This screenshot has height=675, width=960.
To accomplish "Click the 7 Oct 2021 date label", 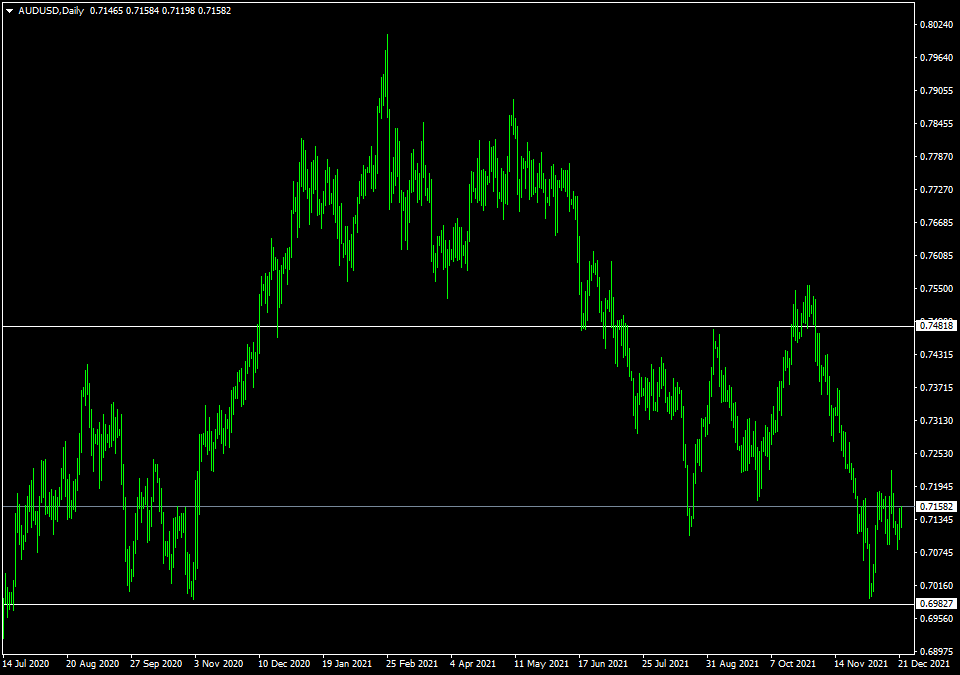I will coord(793,664).
